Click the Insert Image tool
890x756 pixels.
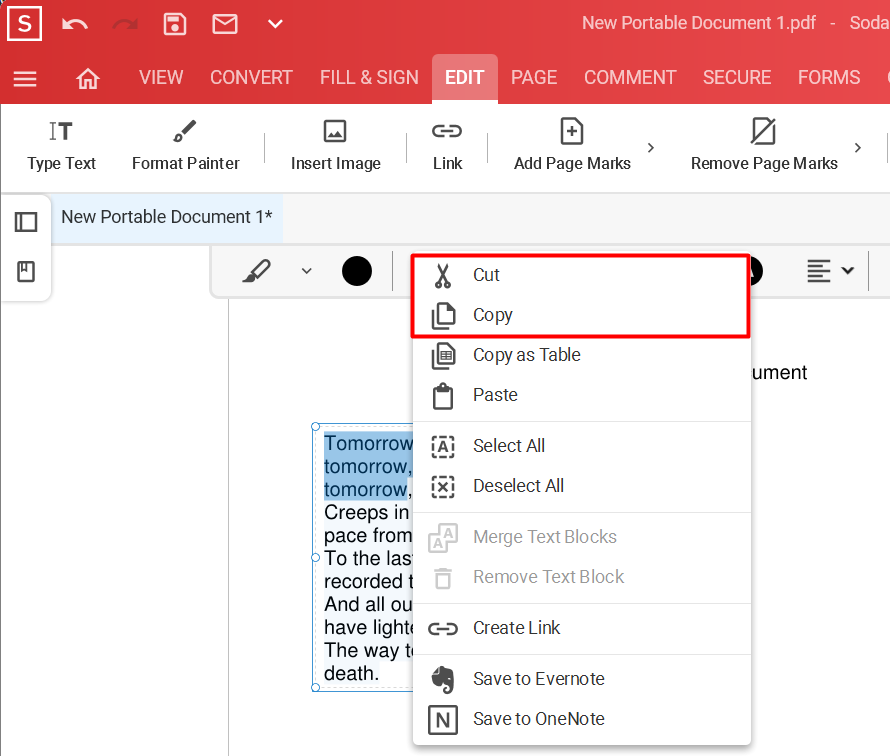(x=335, y=145)
